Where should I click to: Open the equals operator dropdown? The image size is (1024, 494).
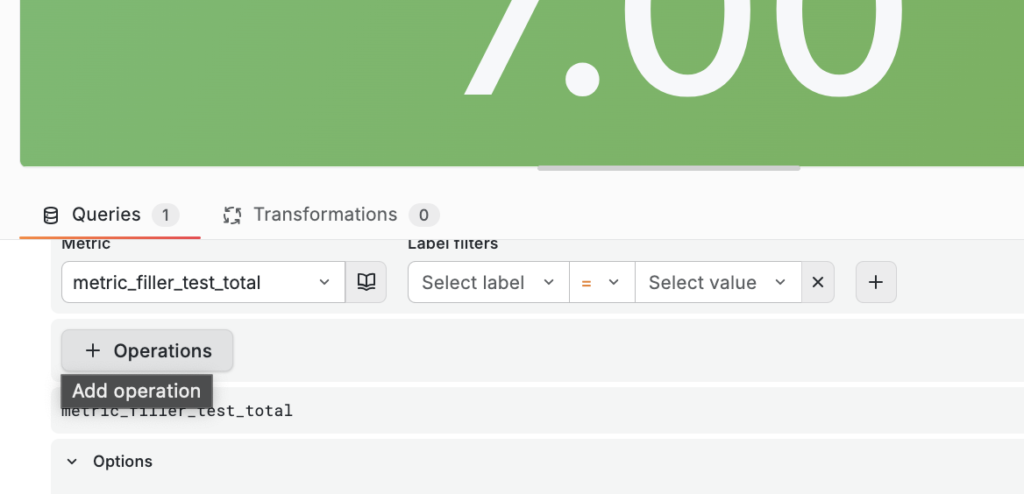coord(602,282)
